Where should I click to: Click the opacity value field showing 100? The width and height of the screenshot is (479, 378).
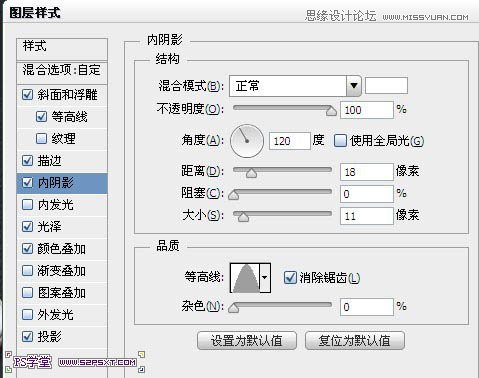367,110
